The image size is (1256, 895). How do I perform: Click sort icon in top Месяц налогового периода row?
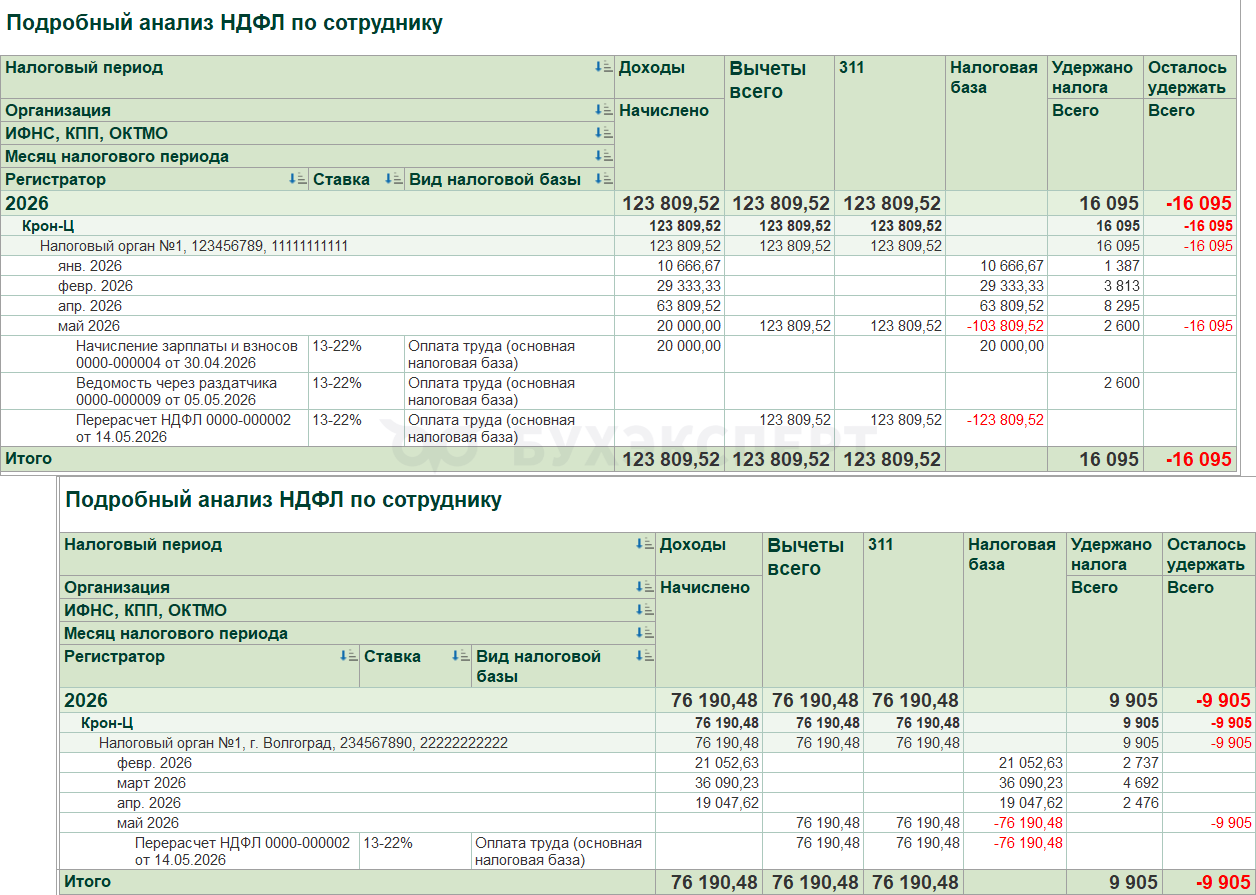tap(603, 156)
